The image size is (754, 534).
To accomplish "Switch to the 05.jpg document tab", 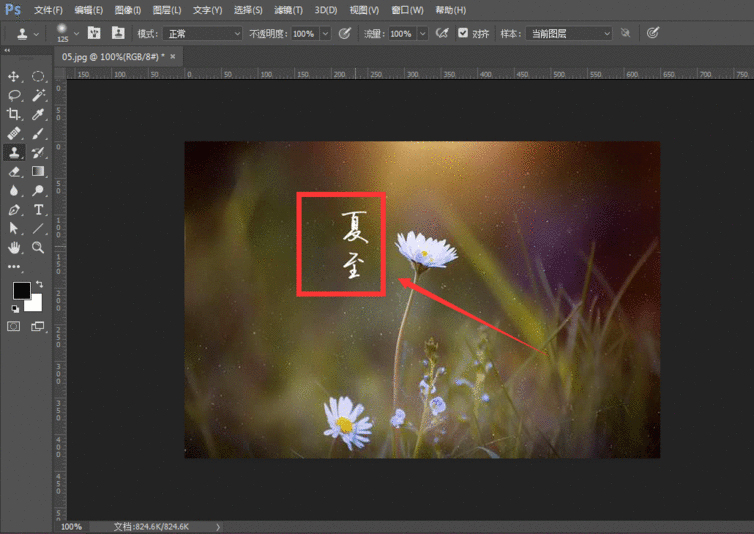I will point(112,57).
